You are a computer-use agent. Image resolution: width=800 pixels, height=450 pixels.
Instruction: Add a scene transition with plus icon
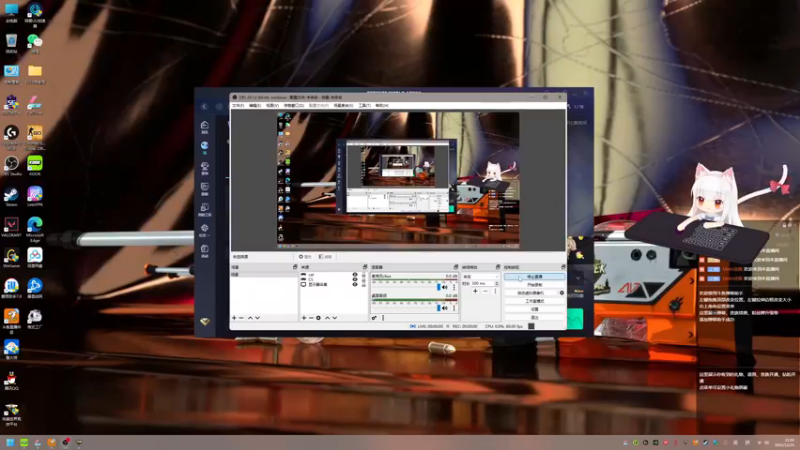[x=475, y=291]
